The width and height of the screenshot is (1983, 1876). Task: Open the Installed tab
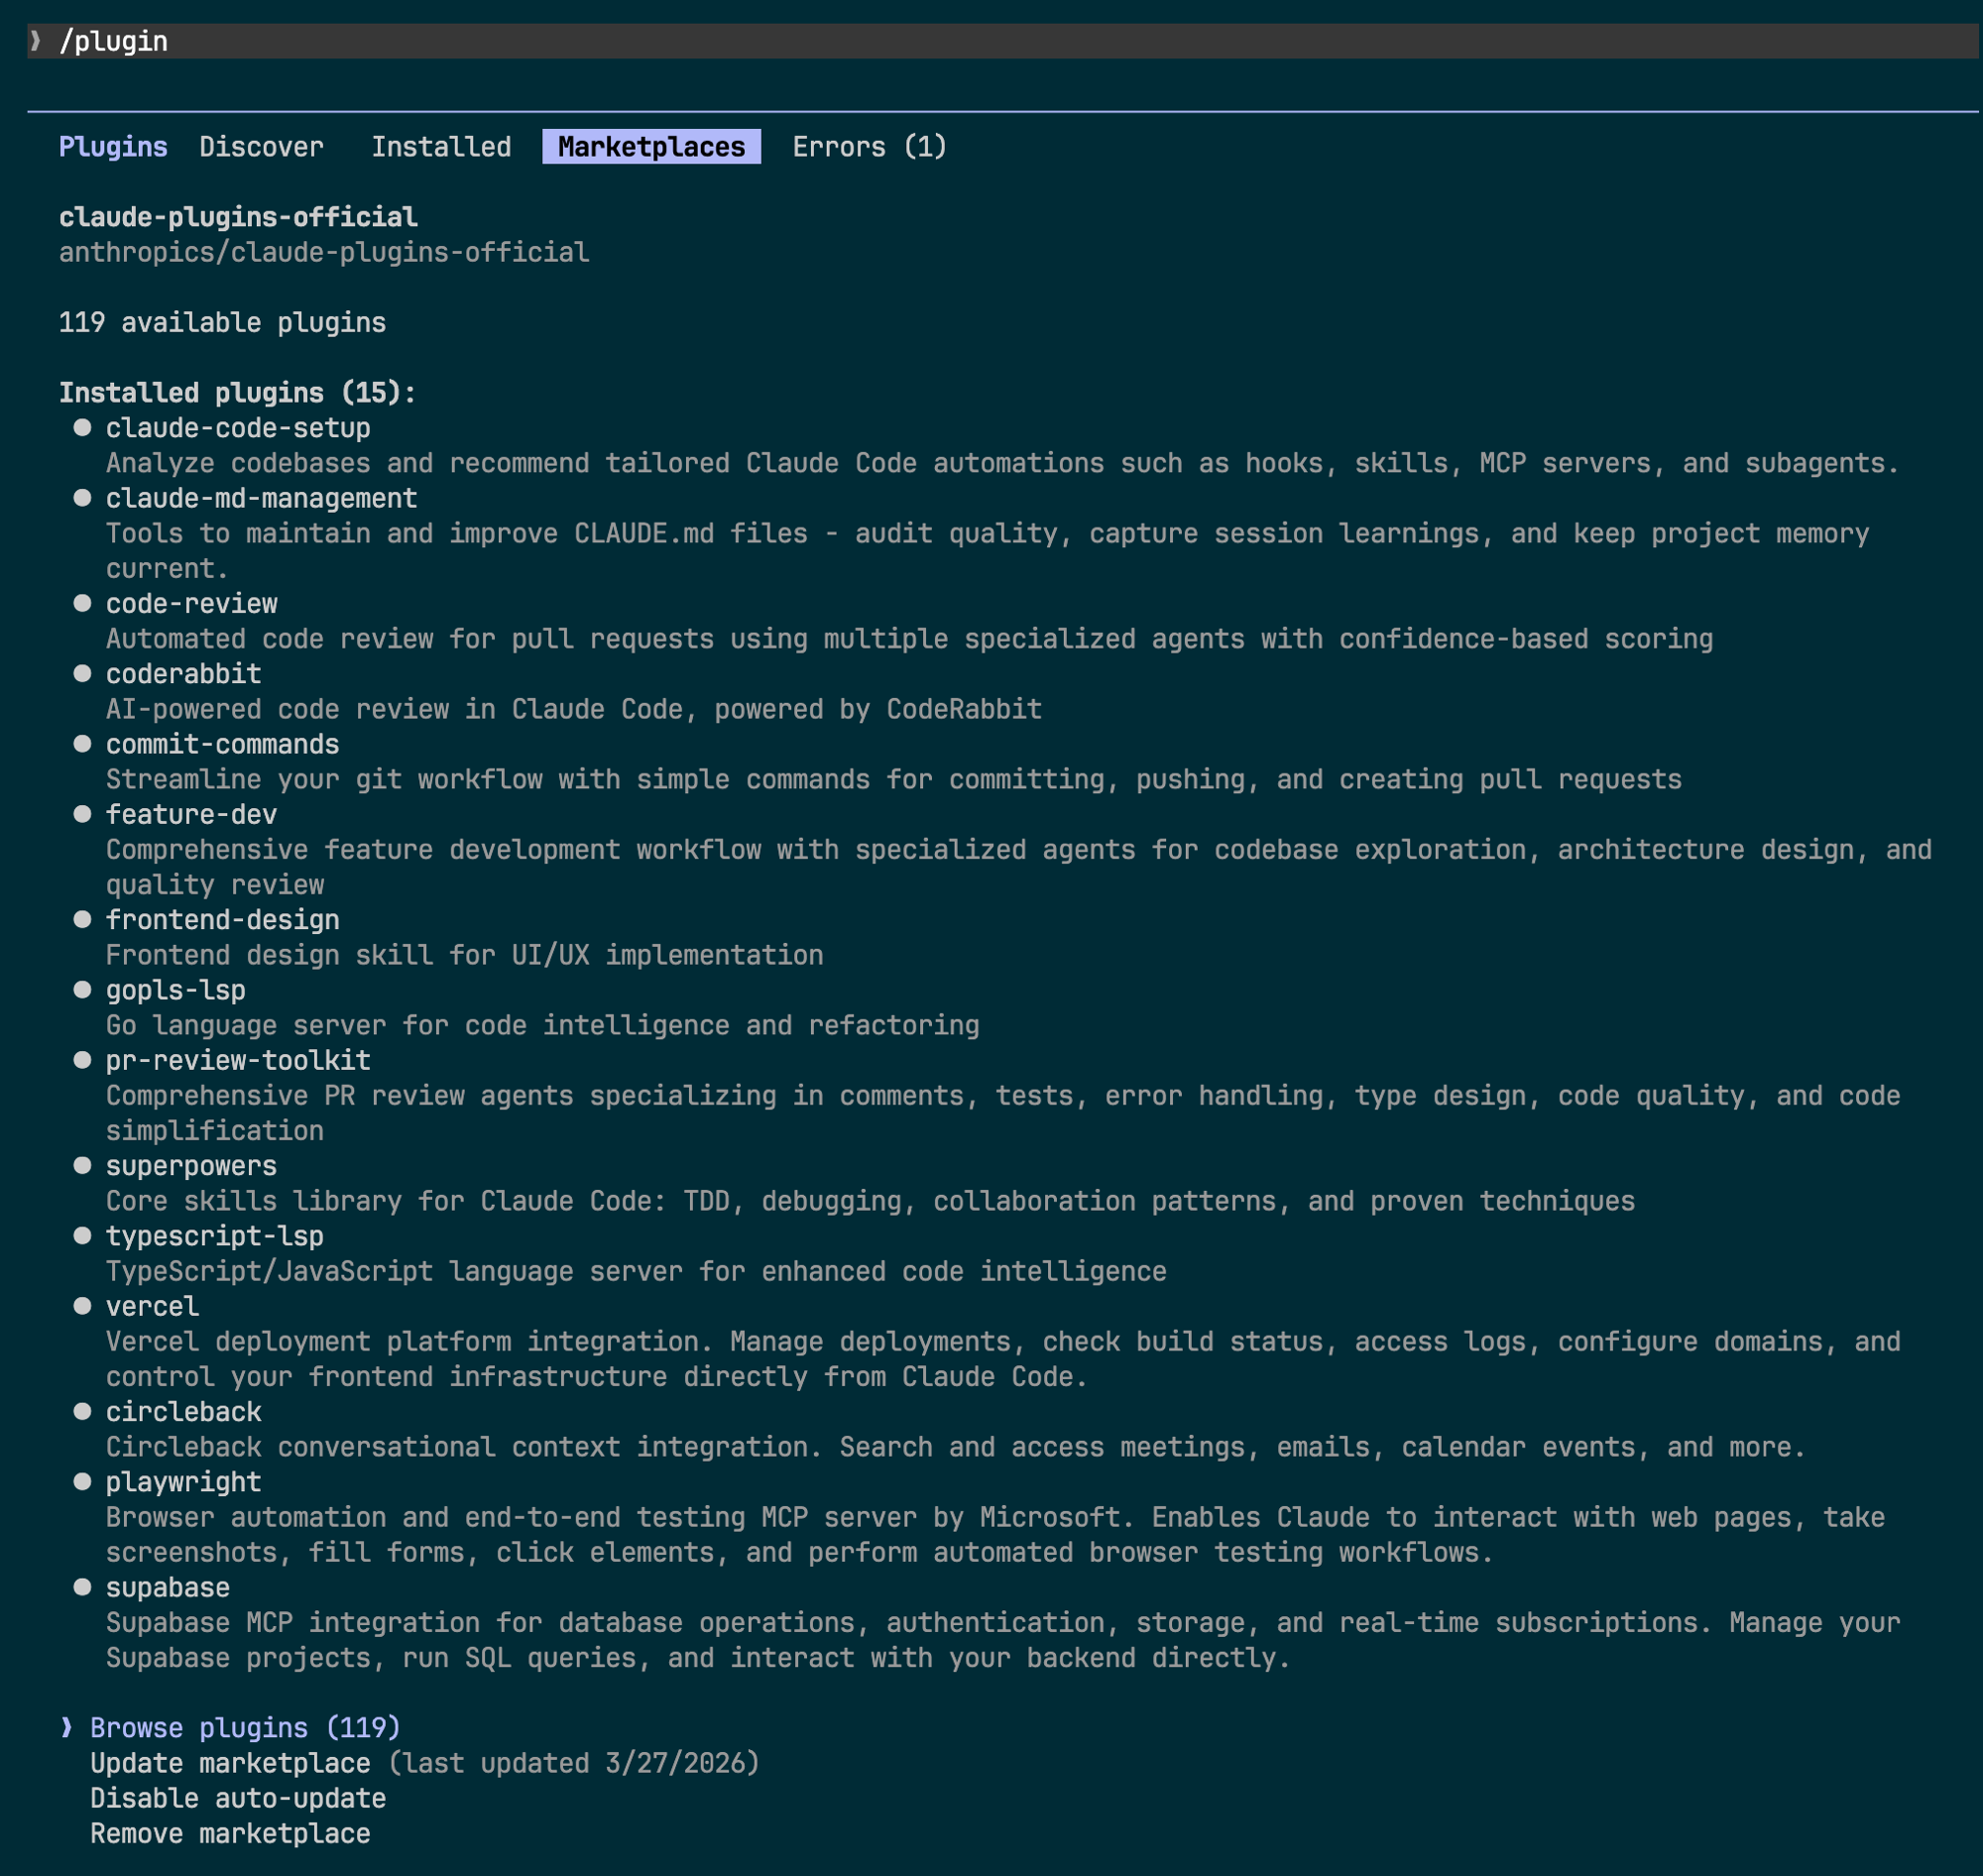(x=441, y=147)
